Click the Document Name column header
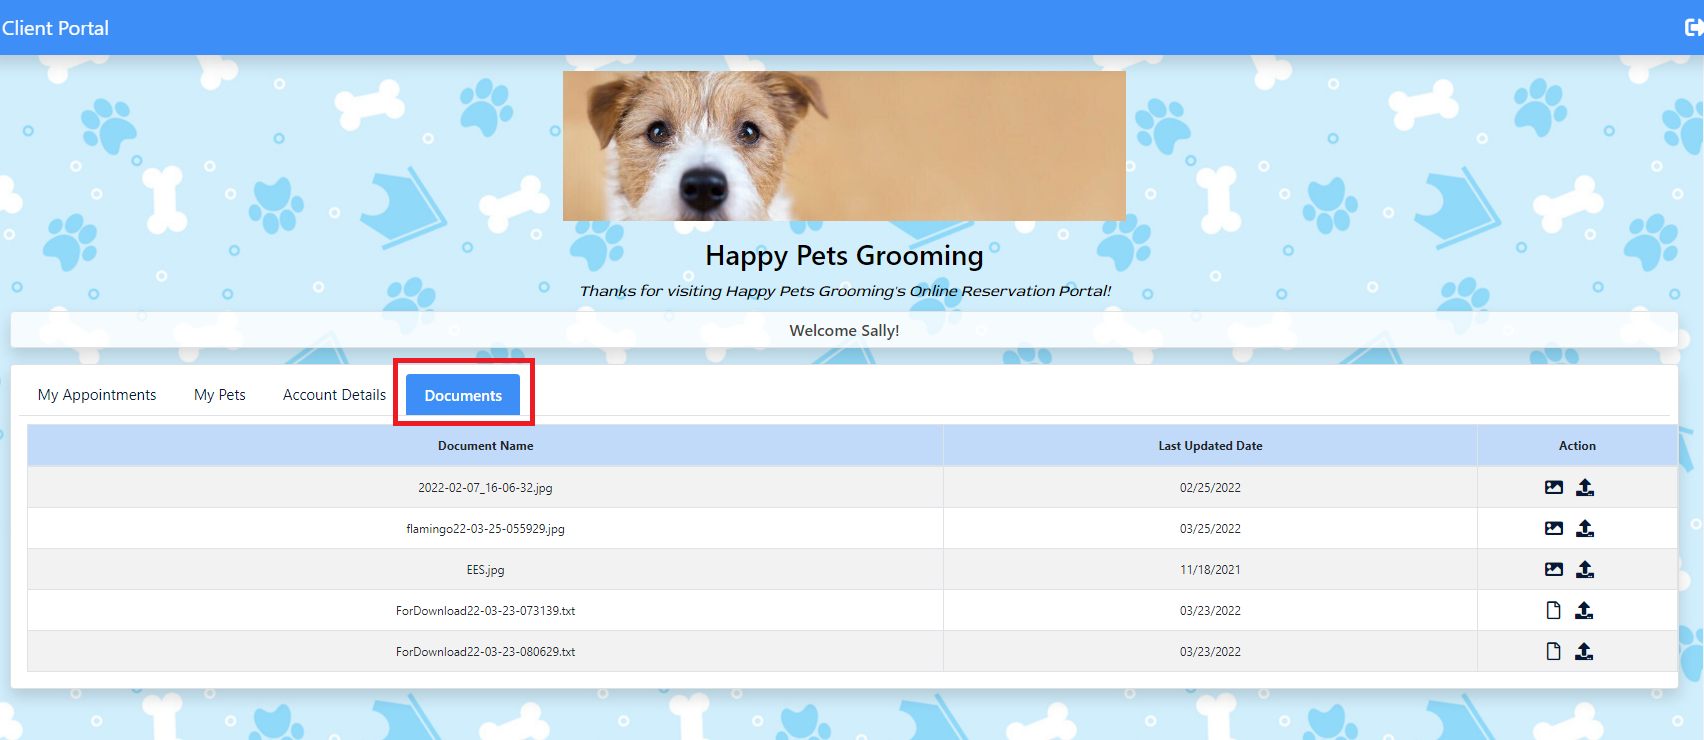The height and width of the screenshot is (740, 1704). [485, 446]
